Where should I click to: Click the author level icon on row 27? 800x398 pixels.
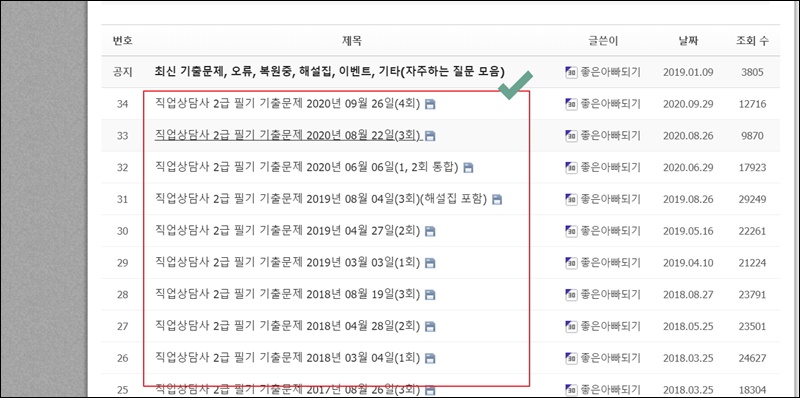pyautogui.click(x=571, y=326)
